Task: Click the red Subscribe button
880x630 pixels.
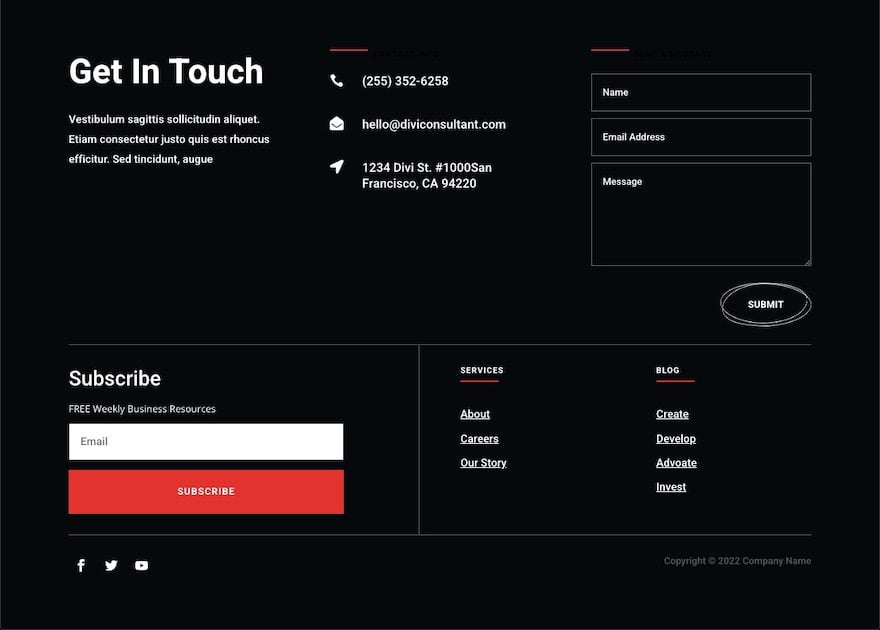Action: point(206,491)
